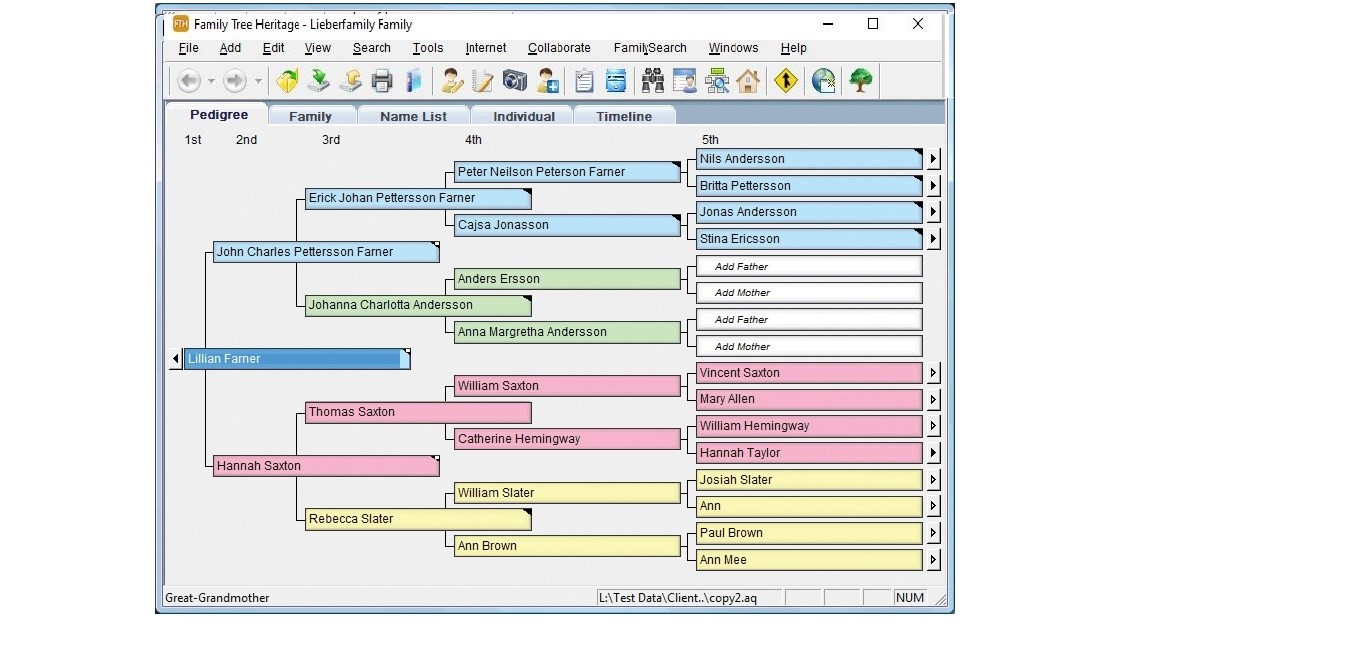Click the notepad with pencil icon
The image size is (1360, 656).
tap(483, 81)
